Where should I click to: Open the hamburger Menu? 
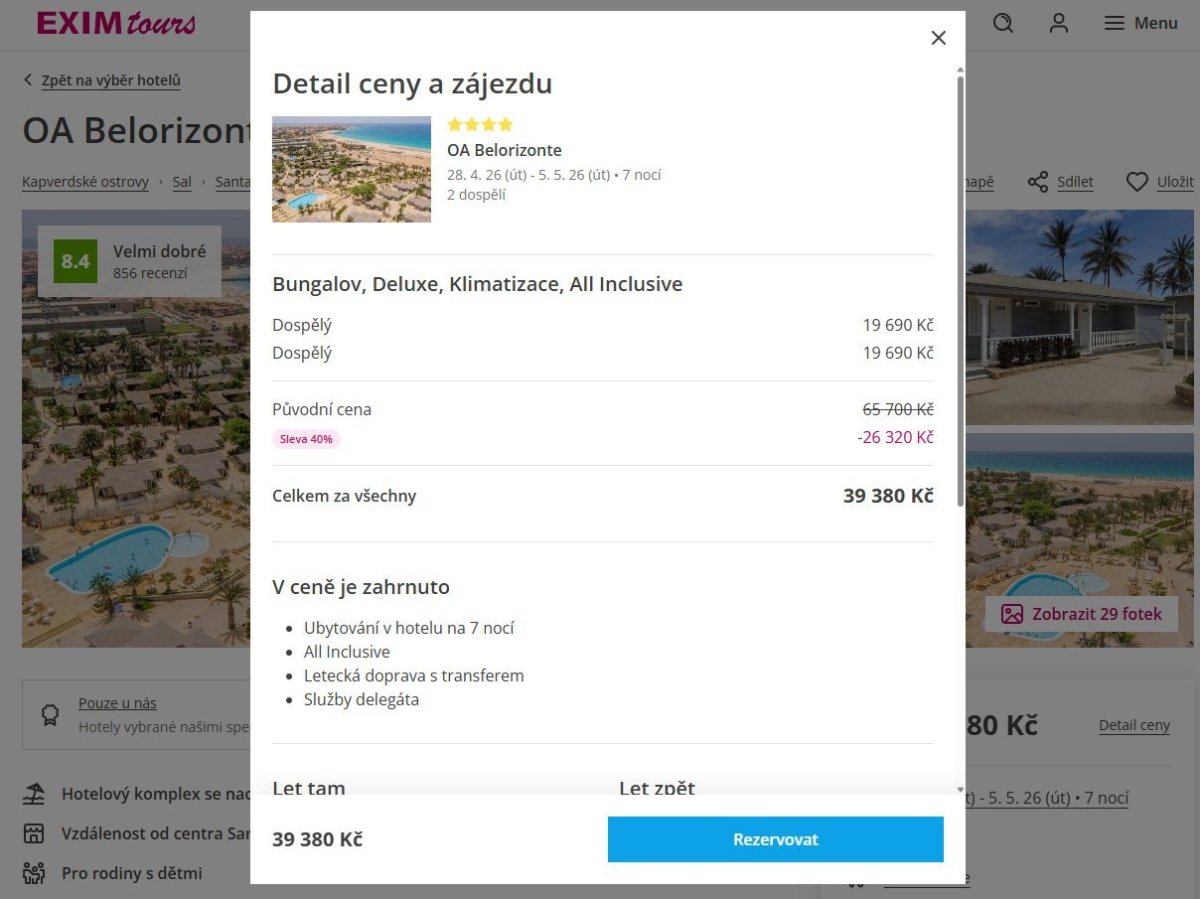pyautogui.click(x=1140, y=23)
